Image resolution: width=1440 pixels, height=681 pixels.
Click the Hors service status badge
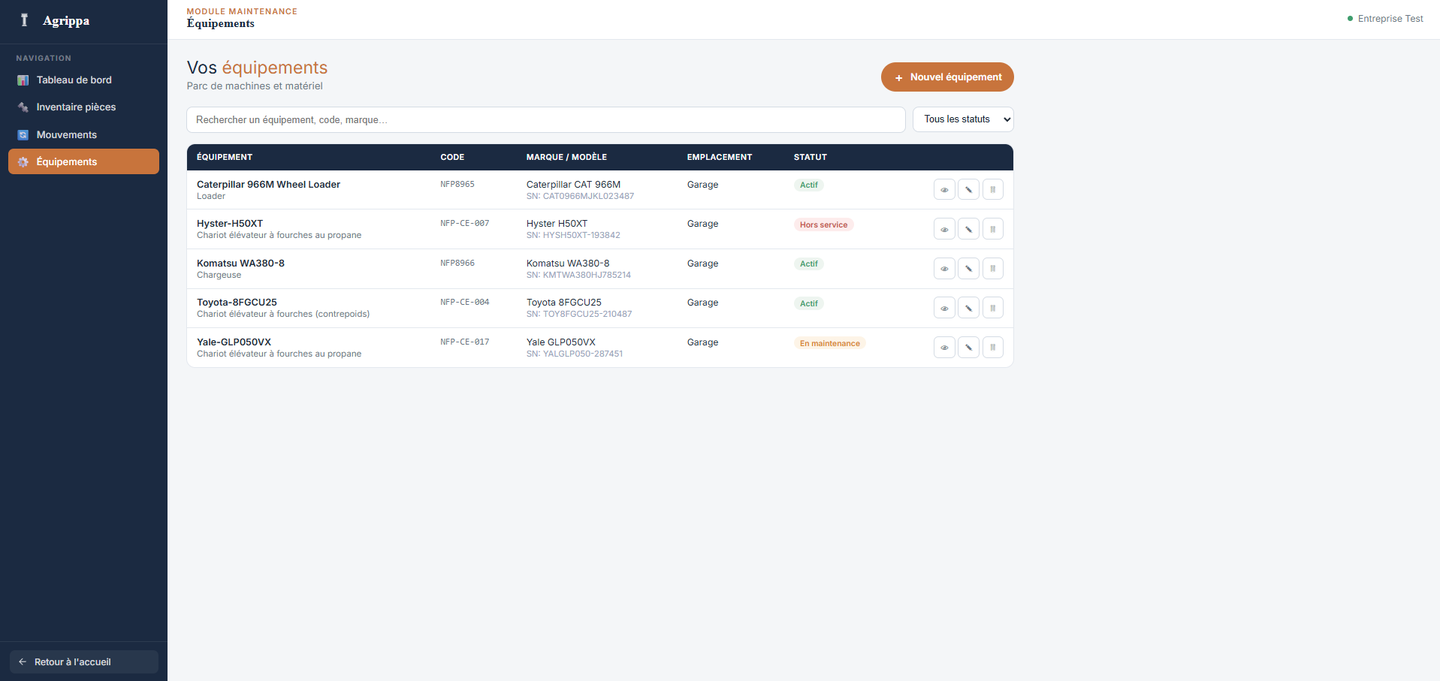tap(824, 225)
